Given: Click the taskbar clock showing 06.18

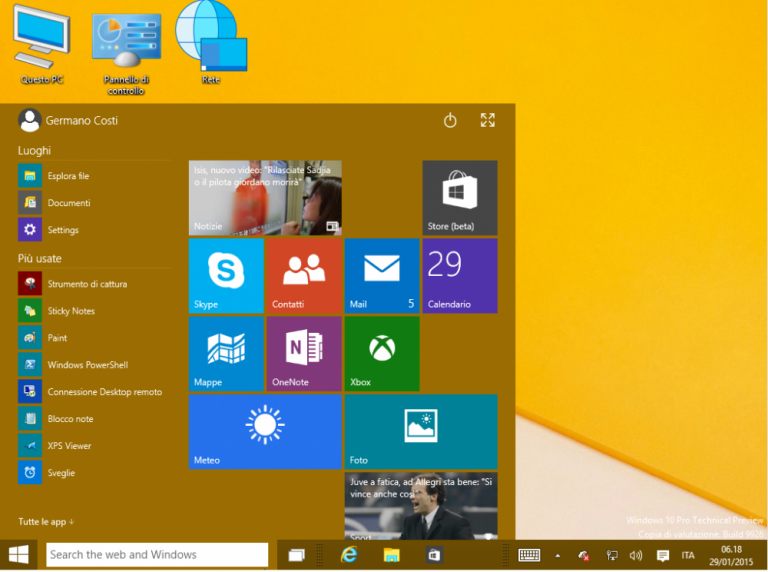Looking at the screenshot, I should pyautogui.click(x=731, y=556).
